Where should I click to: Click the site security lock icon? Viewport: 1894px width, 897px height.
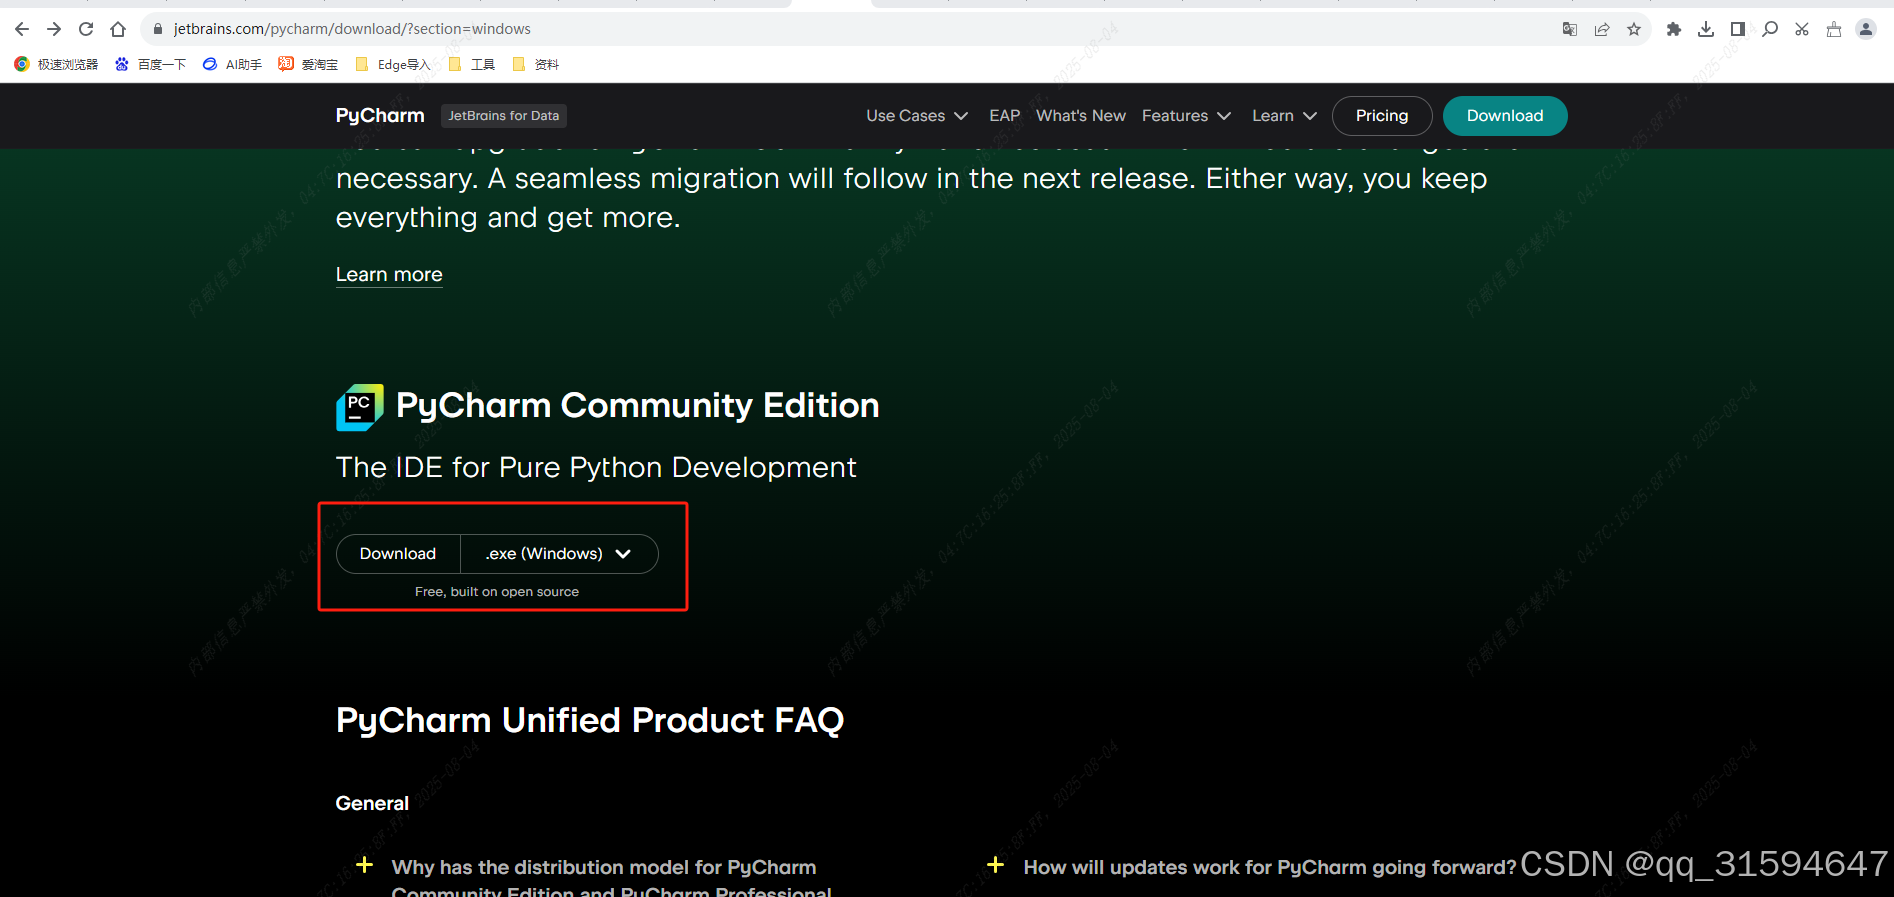pos(157,29)
